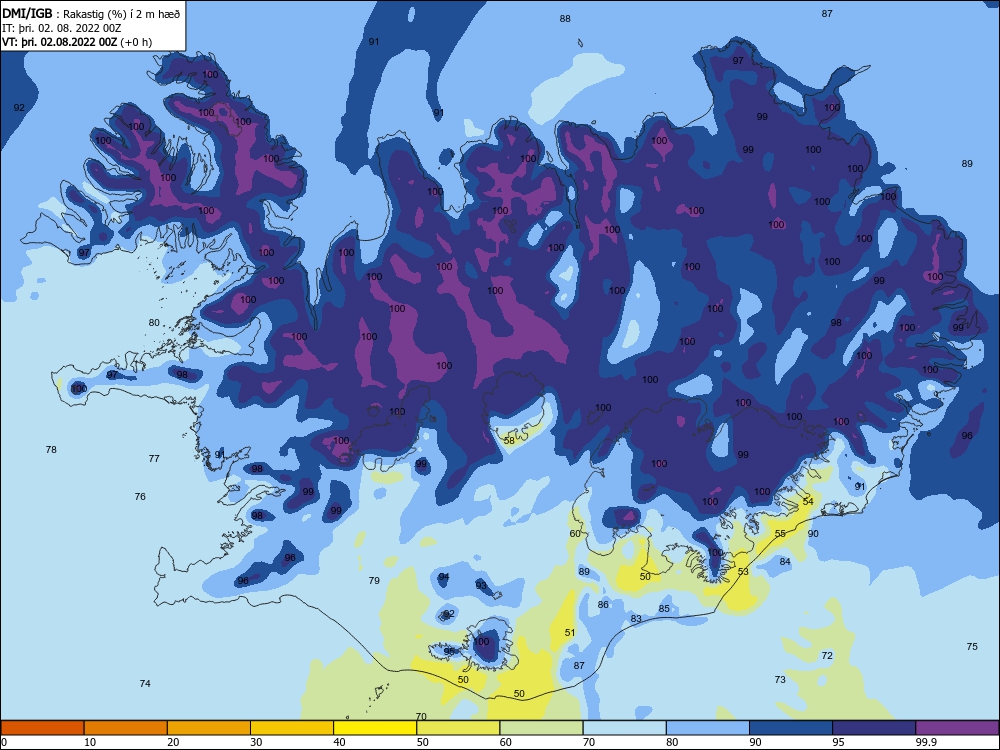
Task: Click the humidity value '58' on the map
Action: (x=509, y=441)
